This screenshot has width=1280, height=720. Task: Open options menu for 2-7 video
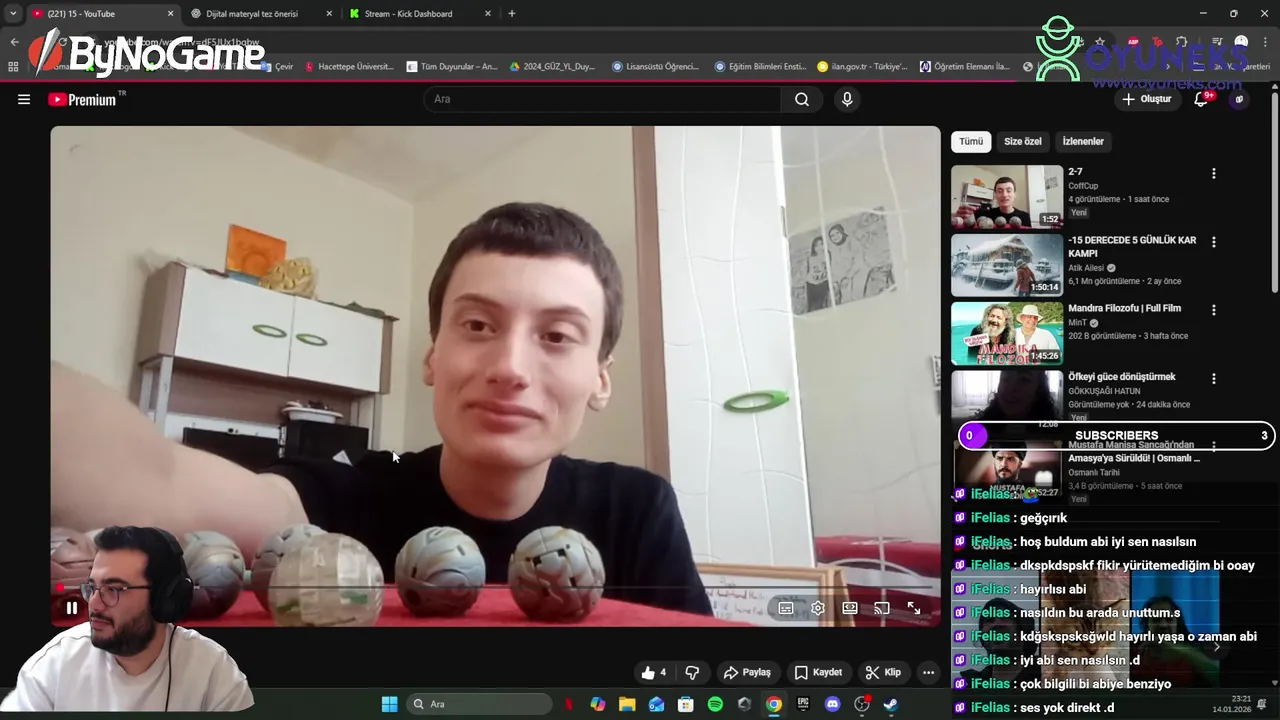coord(1214,173)
